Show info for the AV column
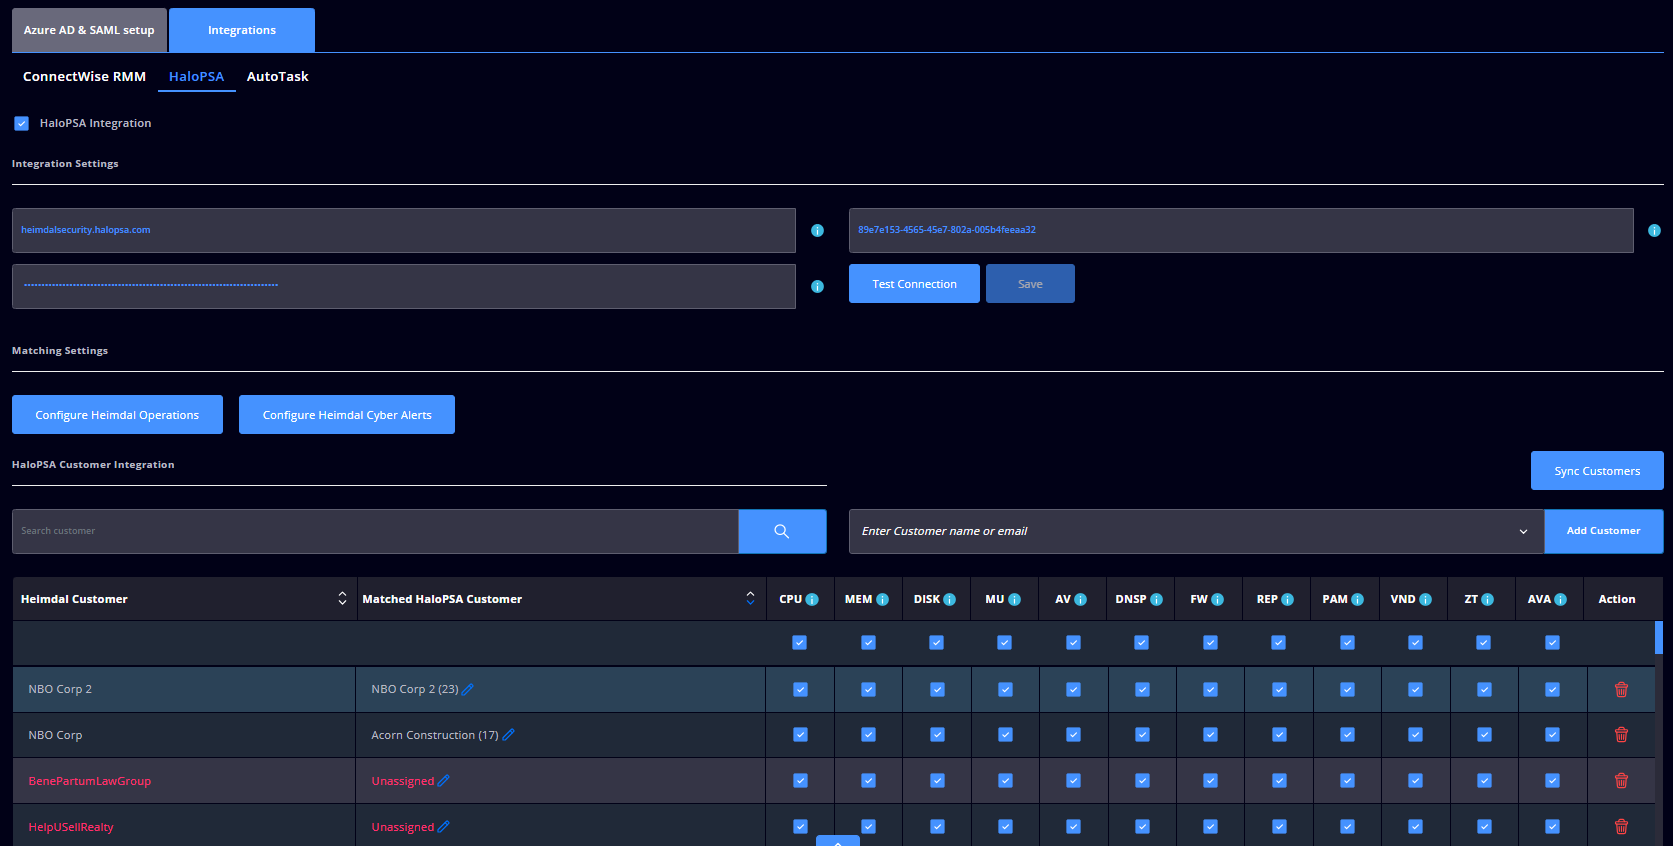Screen dimensions: 1673x846 (1080, 600)
